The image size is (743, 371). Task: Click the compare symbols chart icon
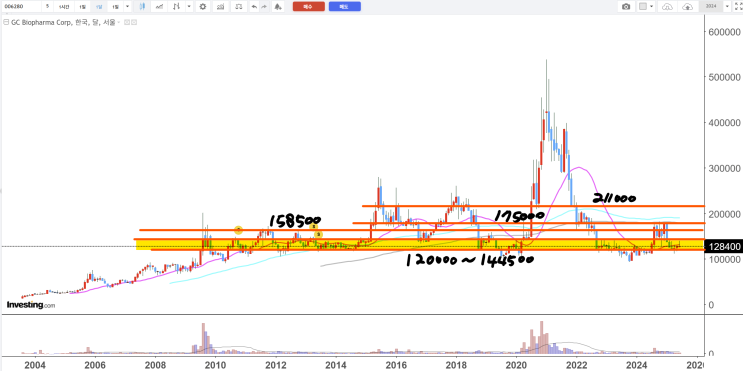(x=220, y=7)
